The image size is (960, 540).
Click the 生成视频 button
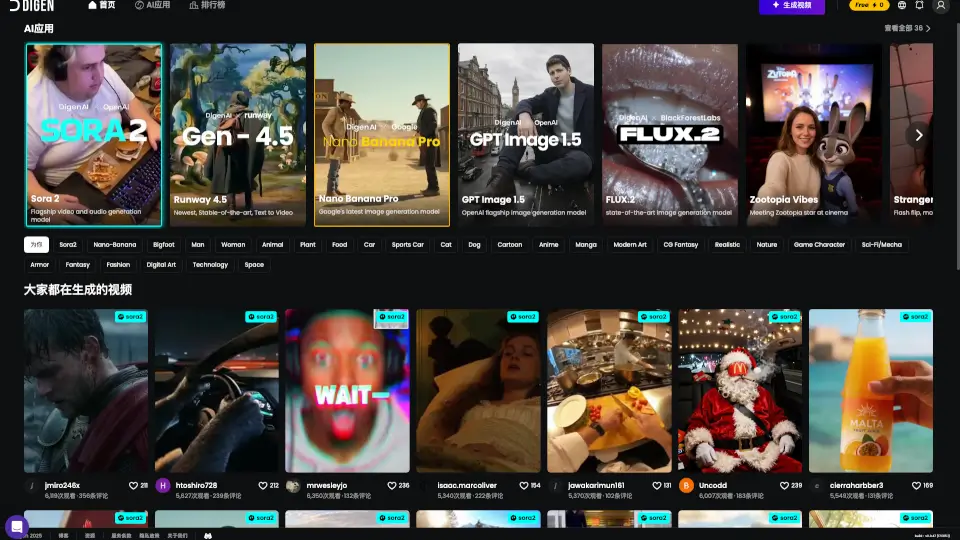click(x=792, y=5)
